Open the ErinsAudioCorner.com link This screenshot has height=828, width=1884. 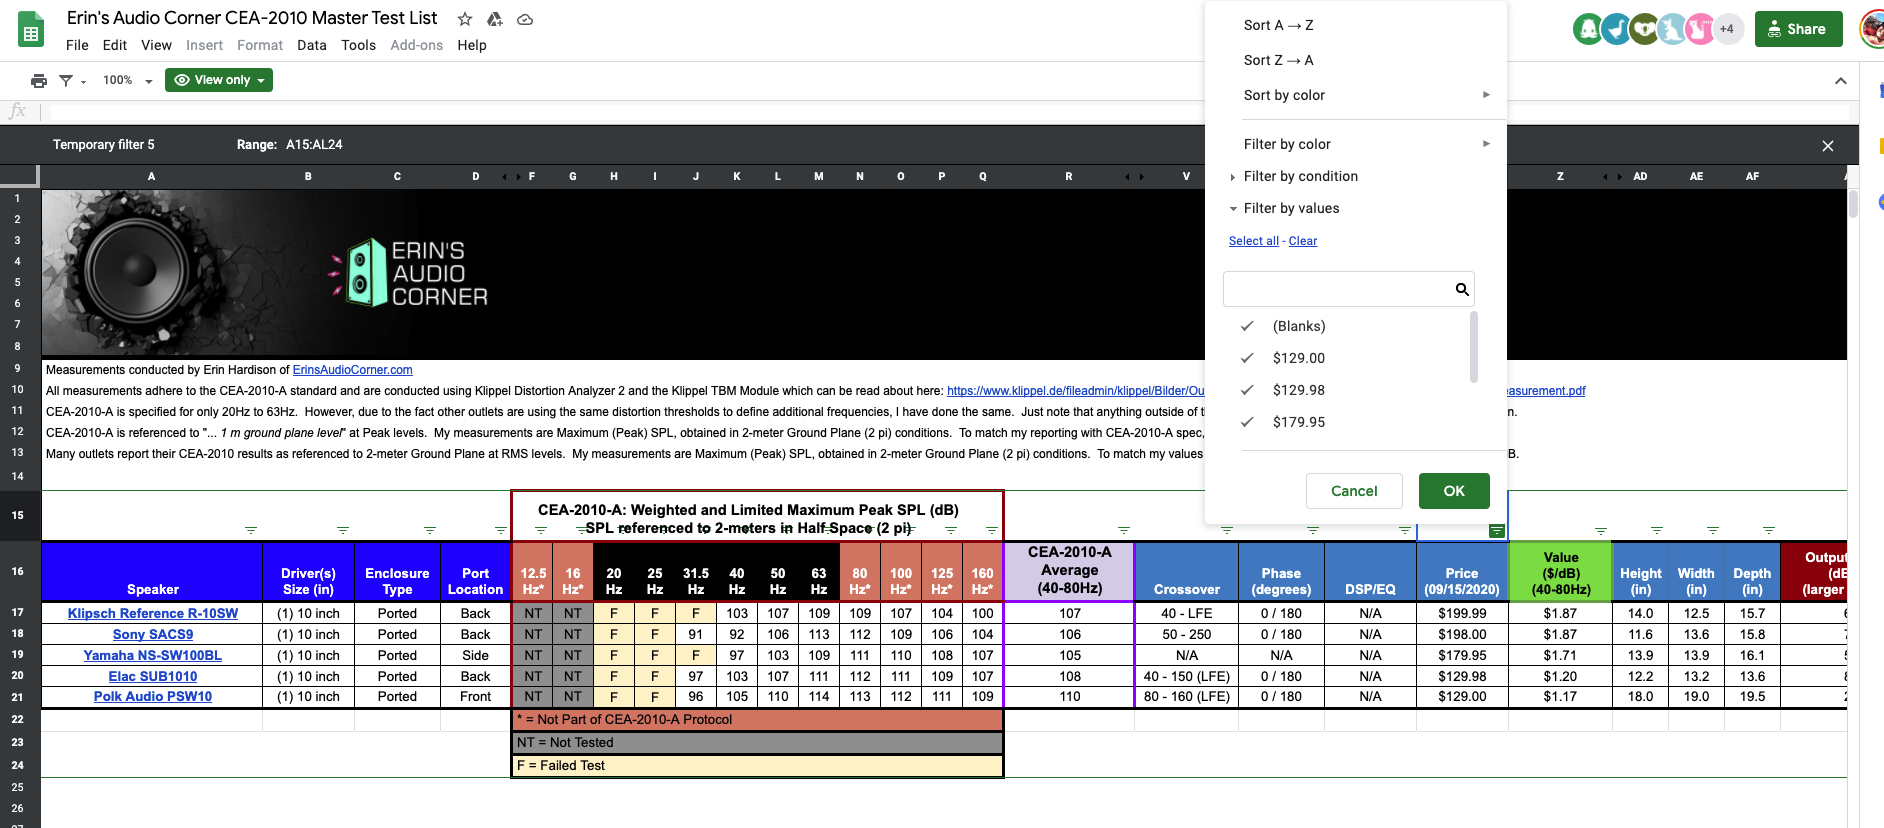point(352,370)
